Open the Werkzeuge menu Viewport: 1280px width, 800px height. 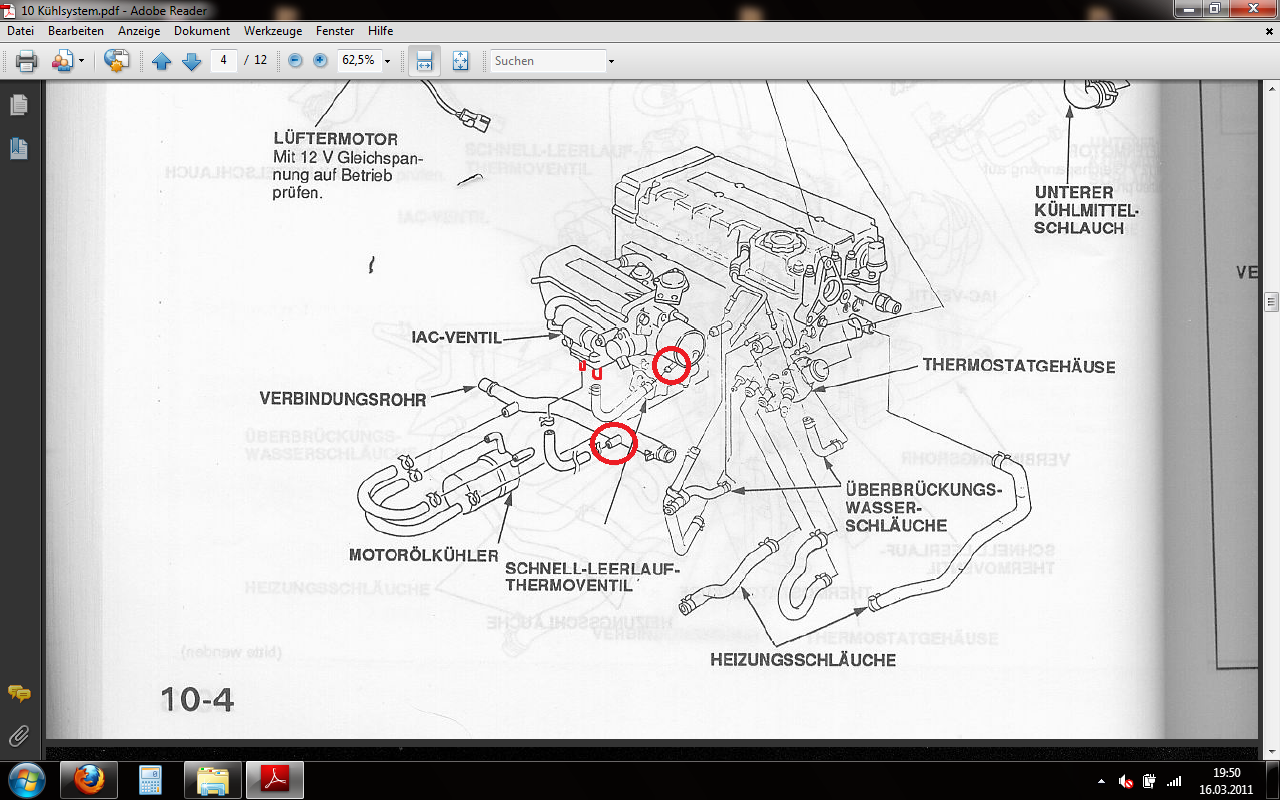273,31
